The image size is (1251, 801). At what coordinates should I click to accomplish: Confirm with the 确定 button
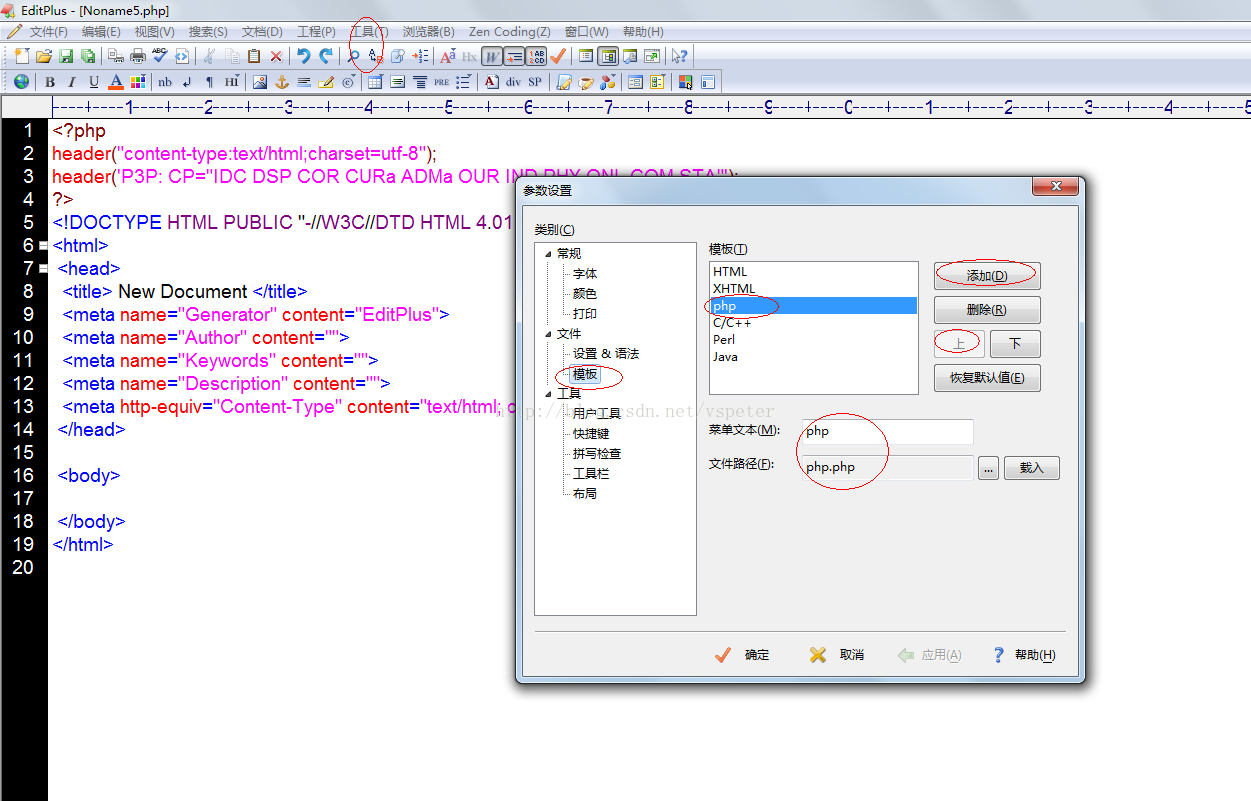point(743,655)
